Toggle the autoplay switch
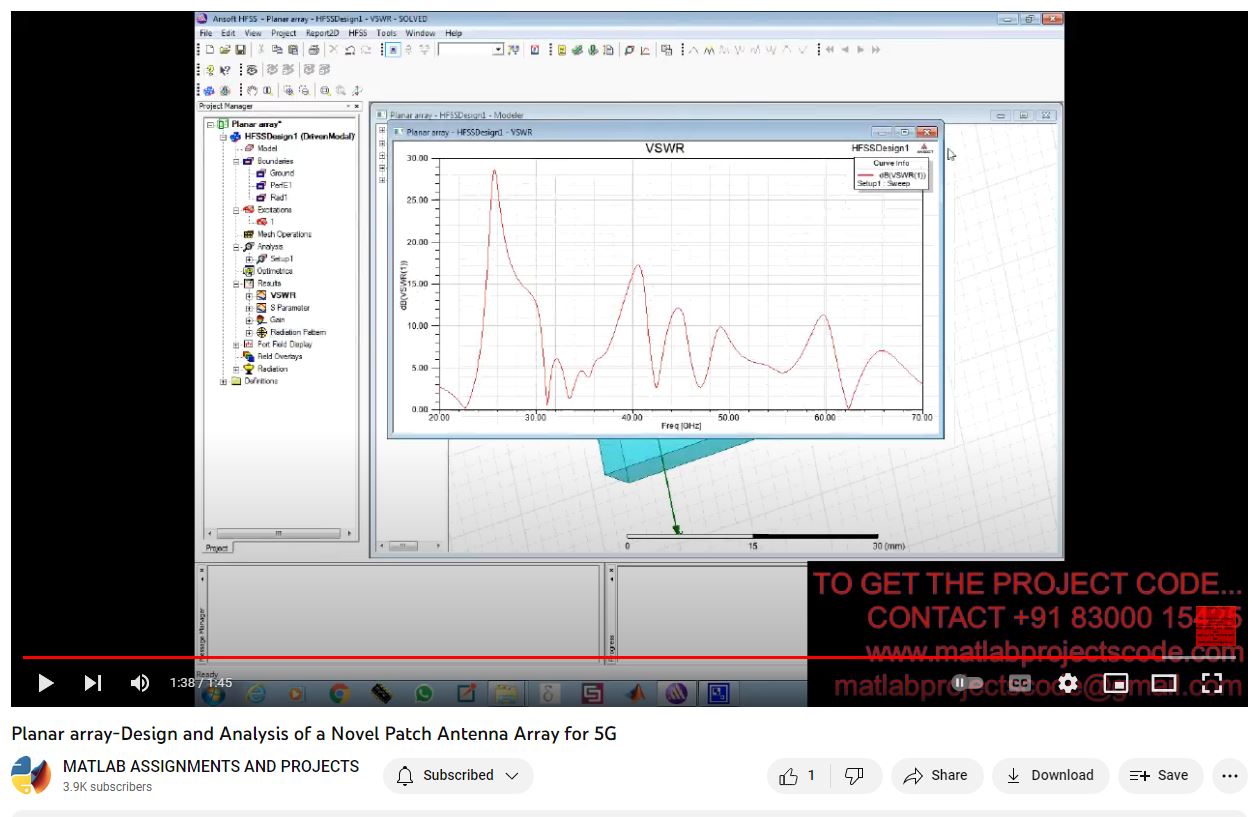The width and height of the screenshot is (1258, 817). [967, 683]
